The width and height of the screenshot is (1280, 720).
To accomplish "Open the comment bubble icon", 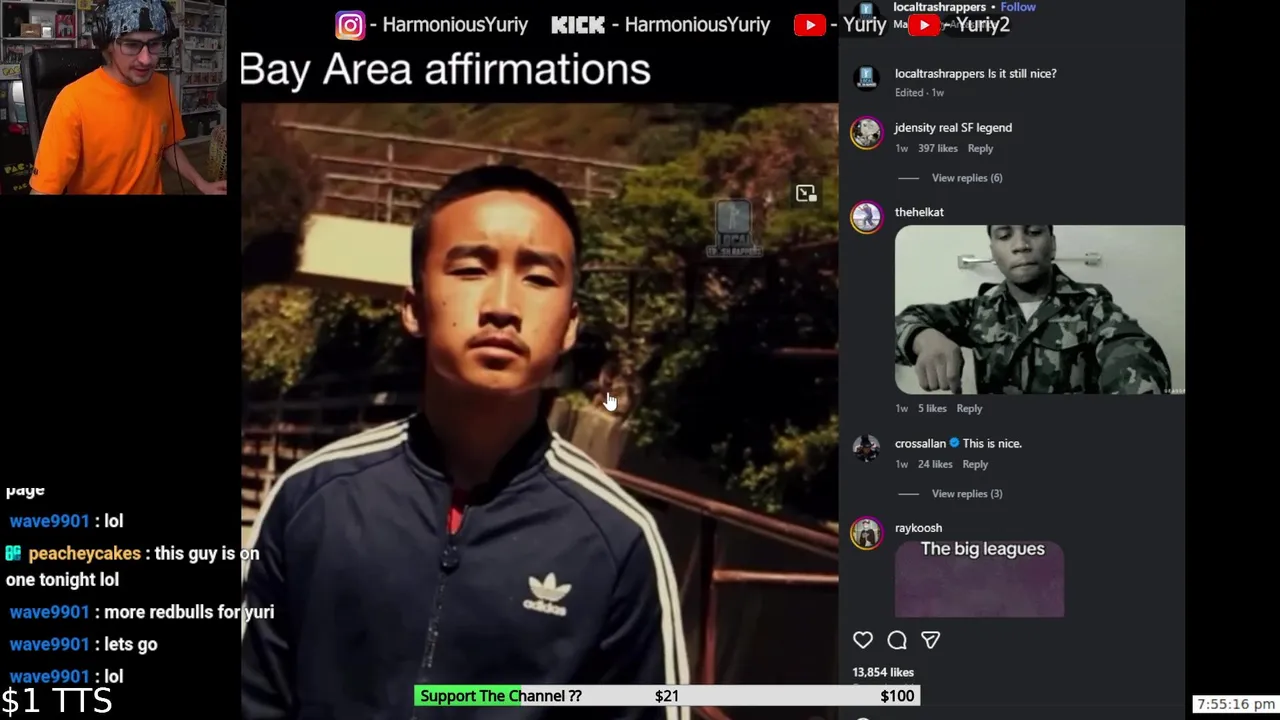I will 897,640.
